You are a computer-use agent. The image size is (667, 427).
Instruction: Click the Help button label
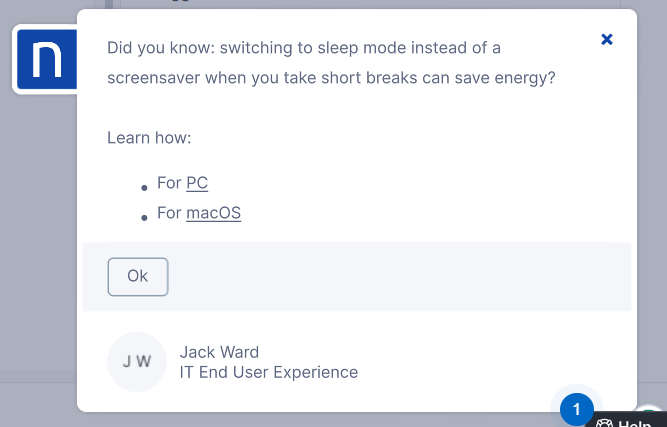tap(634, 423)
